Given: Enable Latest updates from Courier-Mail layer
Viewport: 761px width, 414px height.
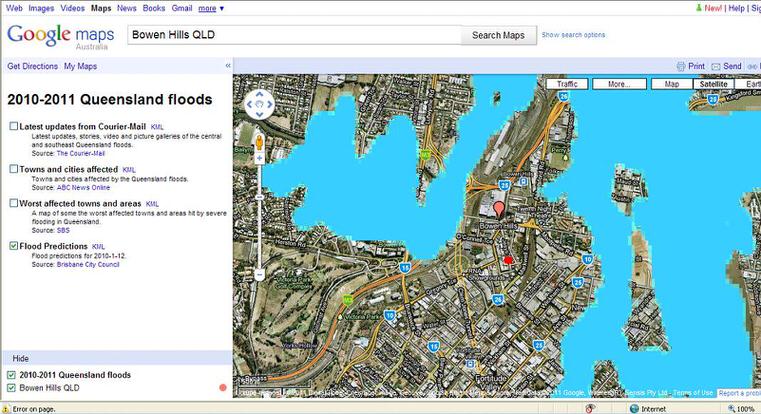Looking at the screenshot, I should pos(14,126).
